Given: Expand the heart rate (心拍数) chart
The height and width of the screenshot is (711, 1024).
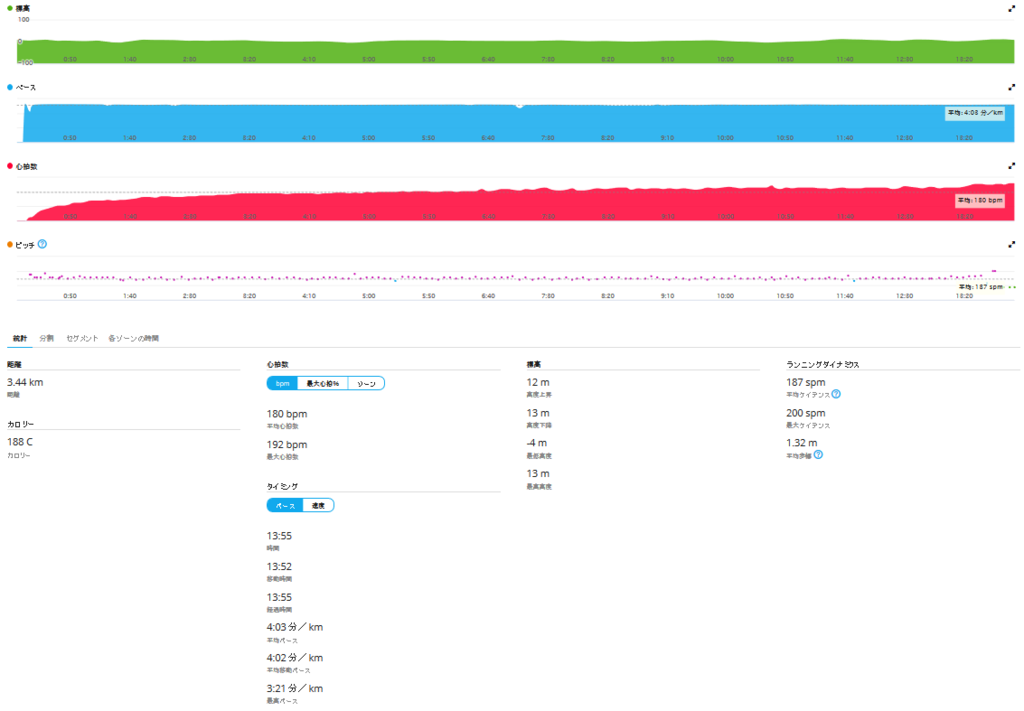Looking at the screenshot, I should tap(1012, 166).
